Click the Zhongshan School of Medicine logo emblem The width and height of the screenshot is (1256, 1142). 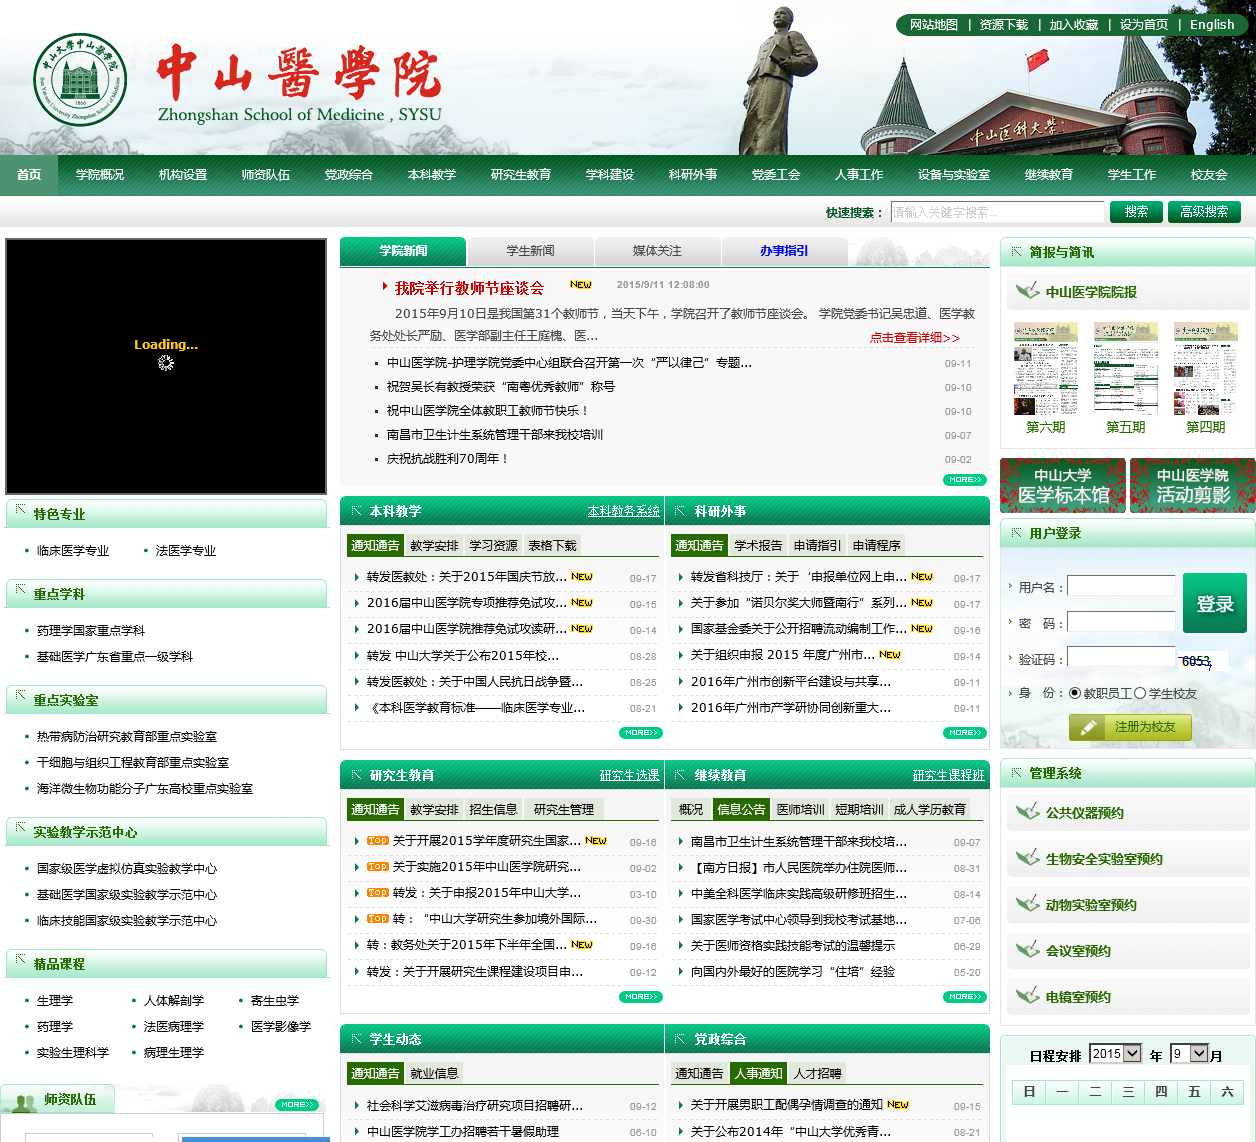[x=80, y=80]
